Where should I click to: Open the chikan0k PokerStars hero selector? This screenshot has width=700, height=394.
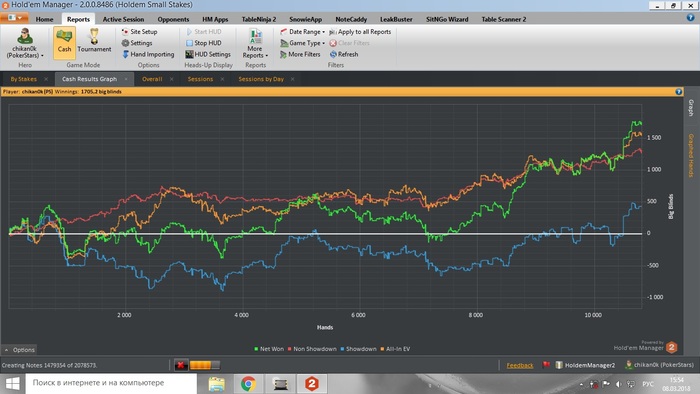[x=25, y=43]
